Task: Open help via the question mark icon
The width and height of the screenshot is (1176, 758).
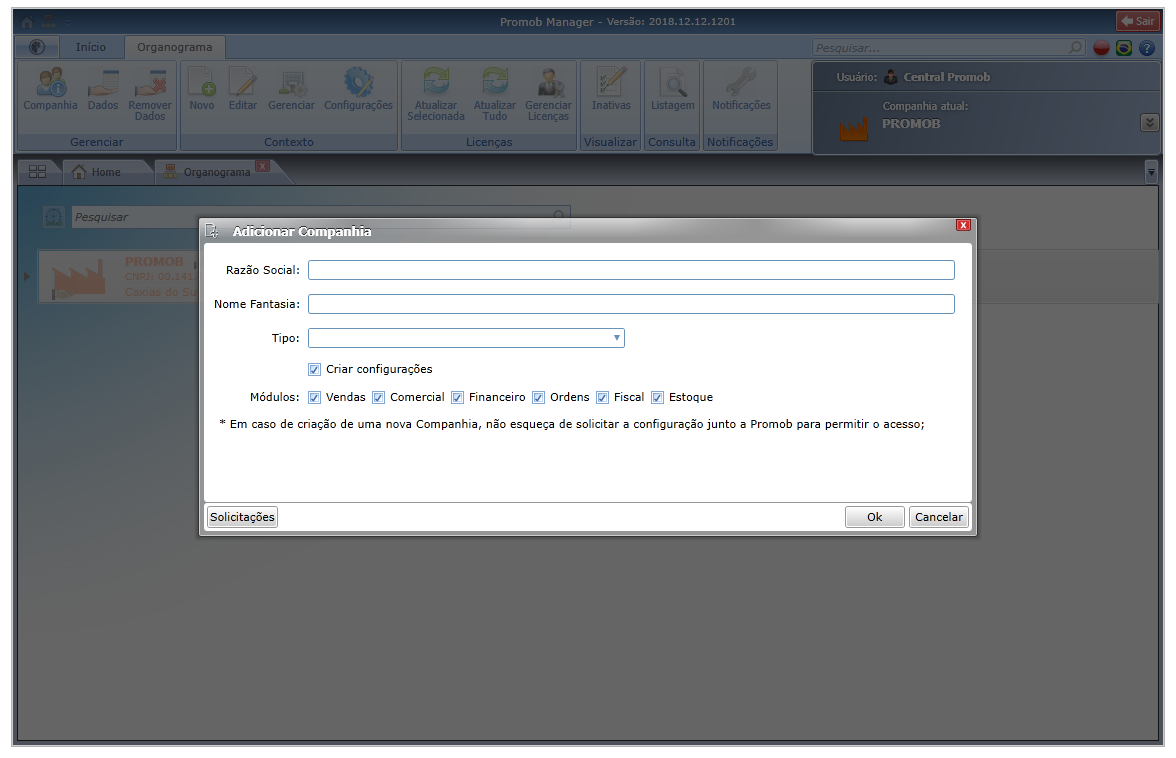Action: [x=1147, y=48]
